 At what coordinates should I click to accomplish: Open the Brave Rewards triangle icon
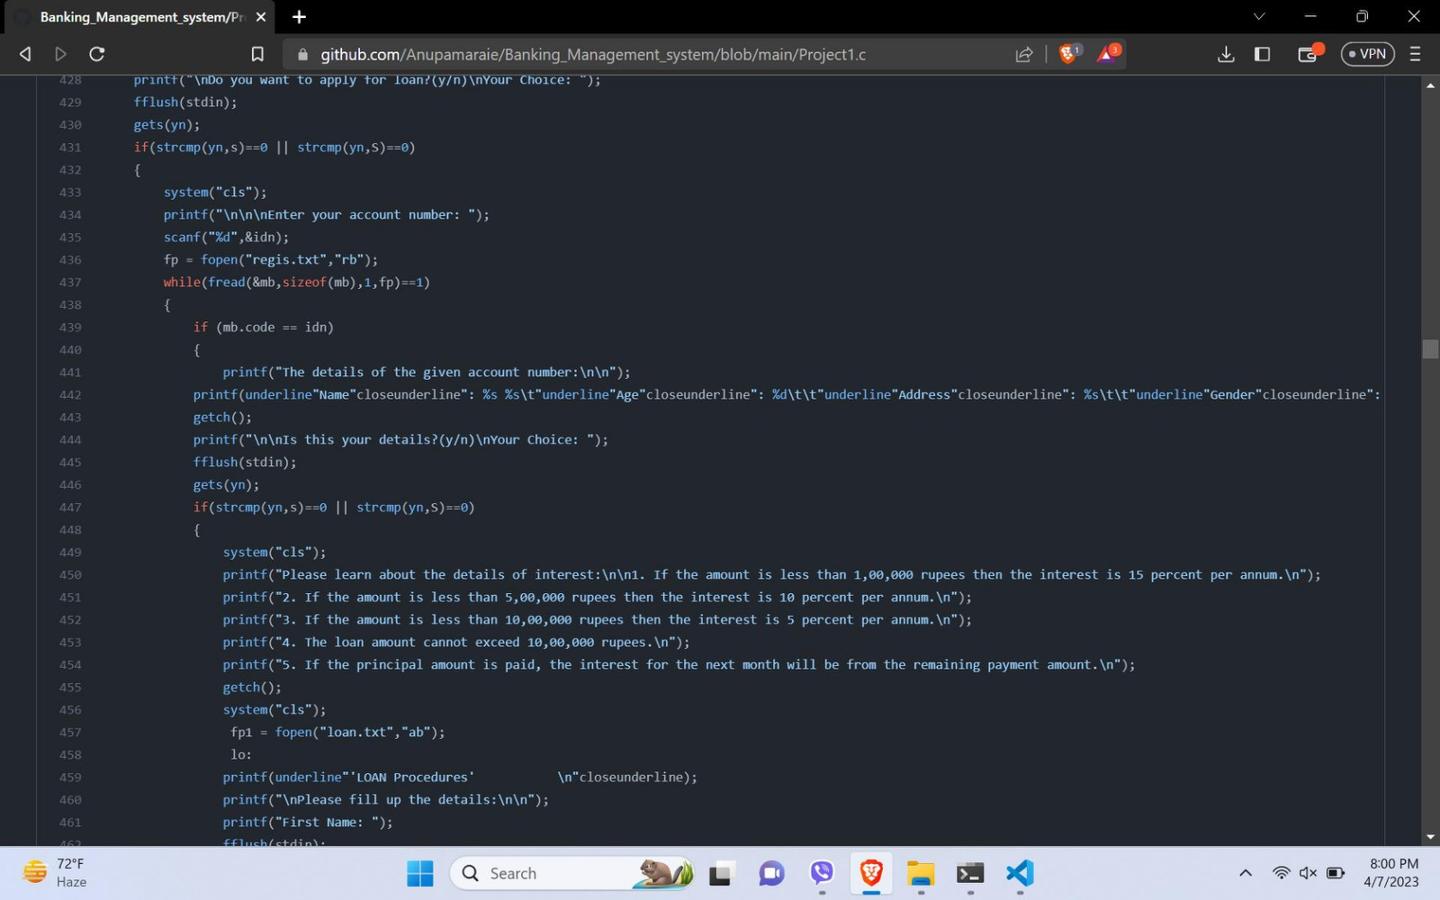(1107, 54)
